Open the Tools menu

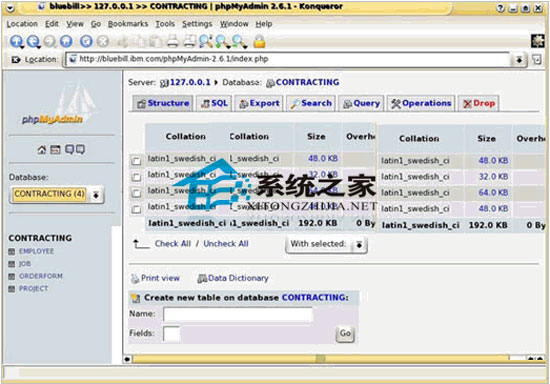165,24
